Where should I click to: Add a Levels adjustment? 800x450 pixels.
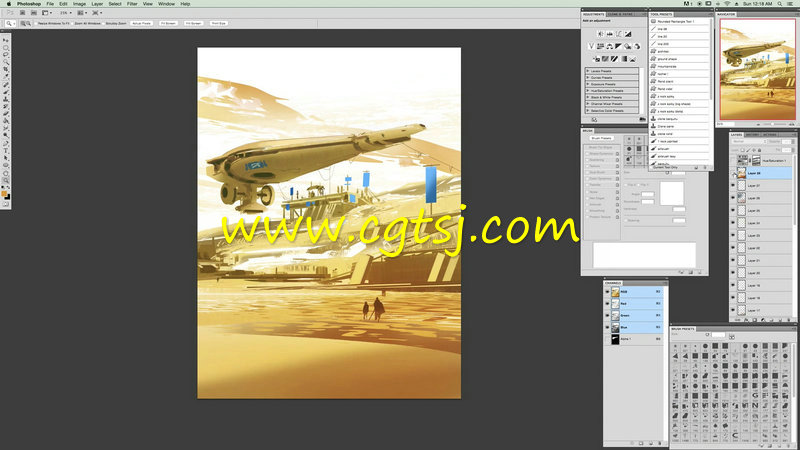click(610, 34)
